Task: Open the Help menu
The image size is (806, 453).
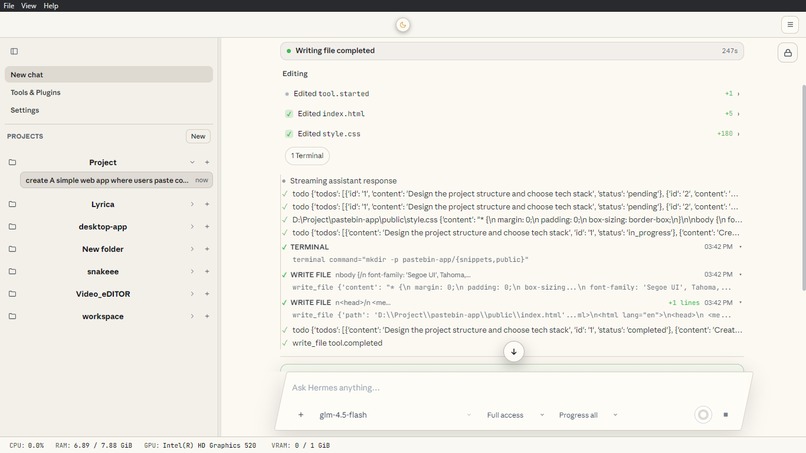Action: click(x=50, y=6)
